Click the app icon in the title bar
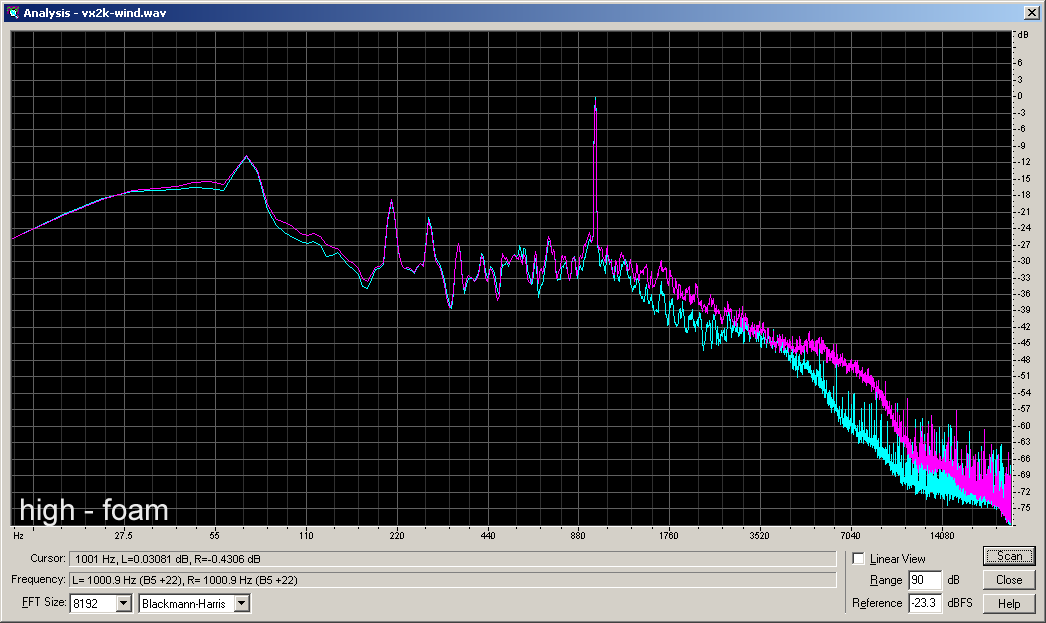This screenshot has width=1046, height=623. point(13,12)
